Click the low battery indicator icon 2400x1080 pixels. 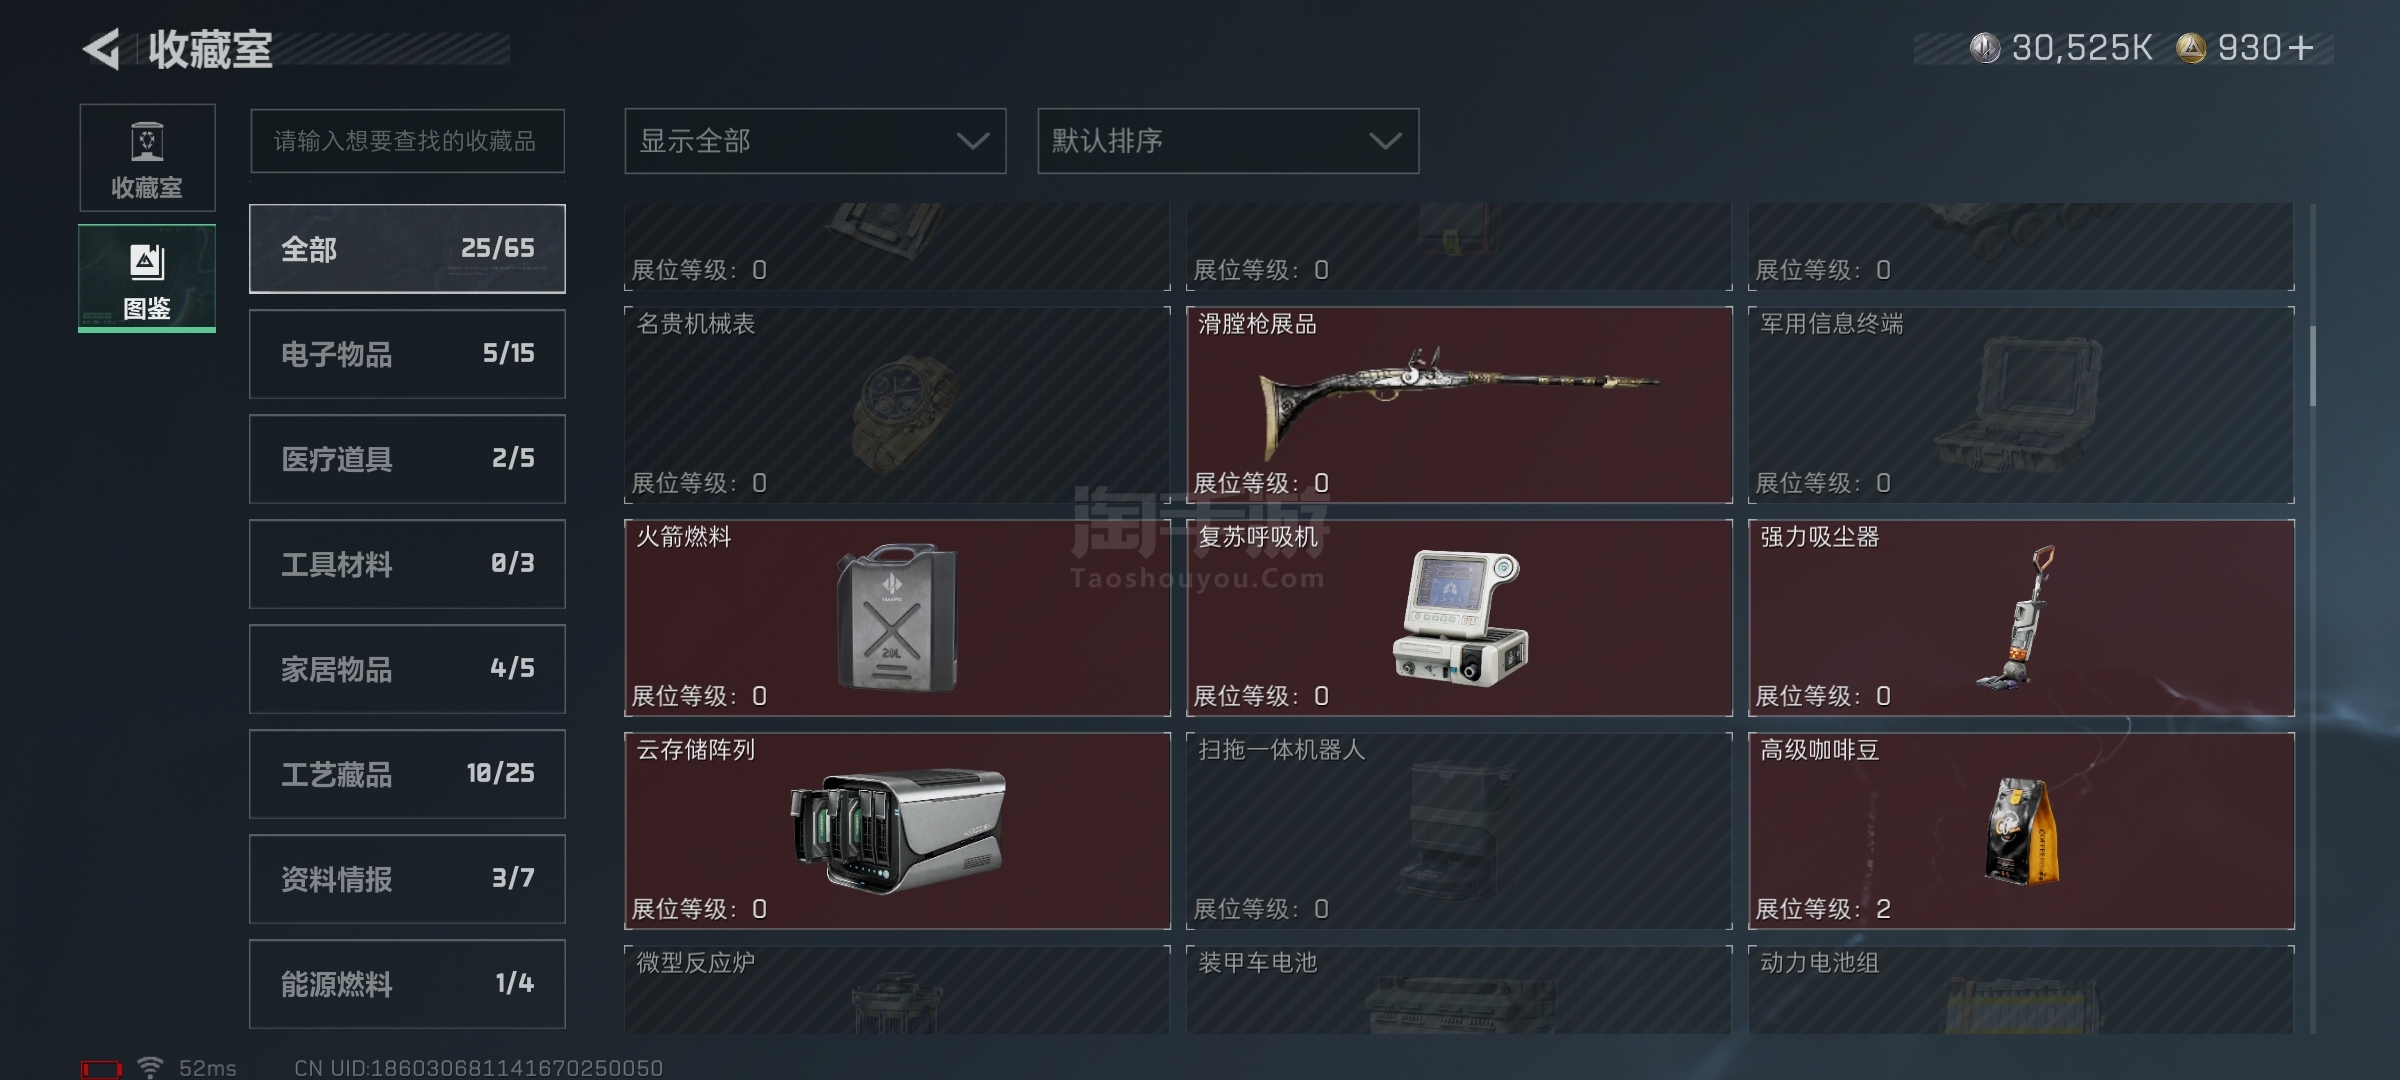coord(101,1069)
